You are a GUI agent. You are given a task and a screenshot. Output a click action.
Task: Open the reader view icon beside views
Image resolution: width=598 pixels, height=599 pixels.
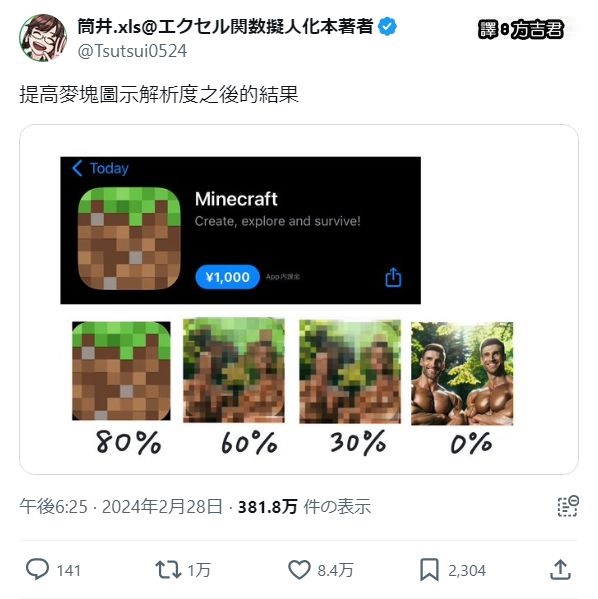coord(568,506)
